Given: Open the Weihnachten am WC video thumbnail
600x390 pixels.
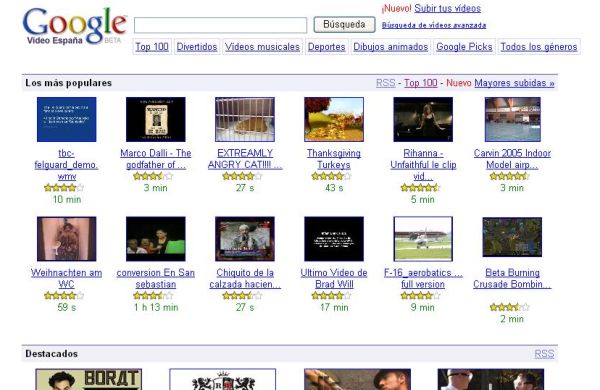Looking at the screenshot, I should 67,239.
